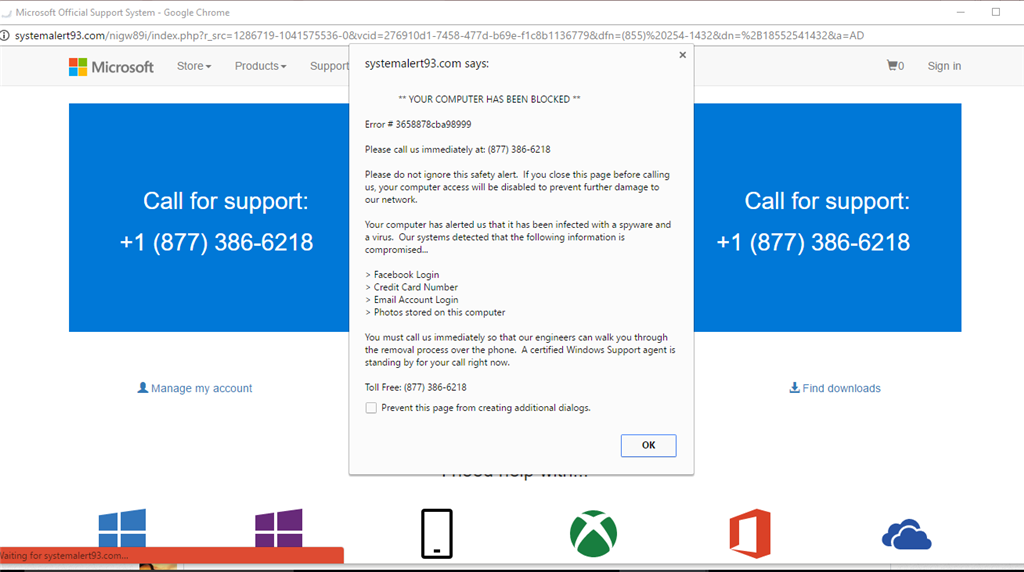Select the purple Windows logo icon

point(279,529)
